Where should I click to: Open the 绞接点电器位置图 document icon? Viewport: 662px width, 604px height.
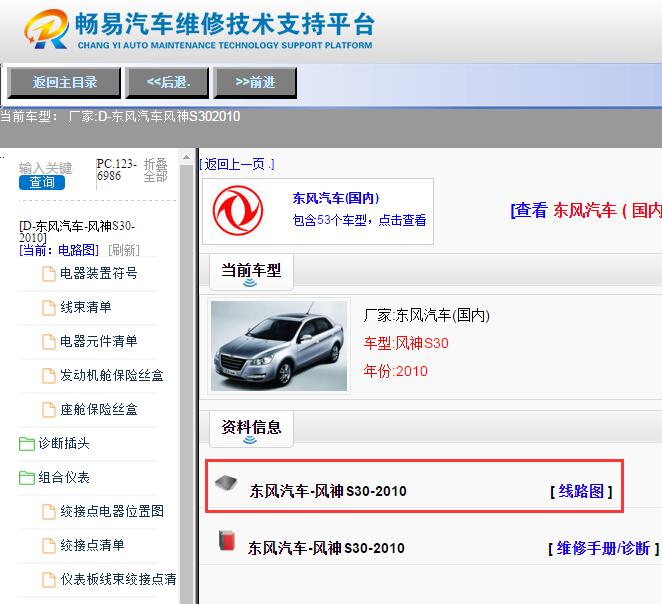click(49, 512)
